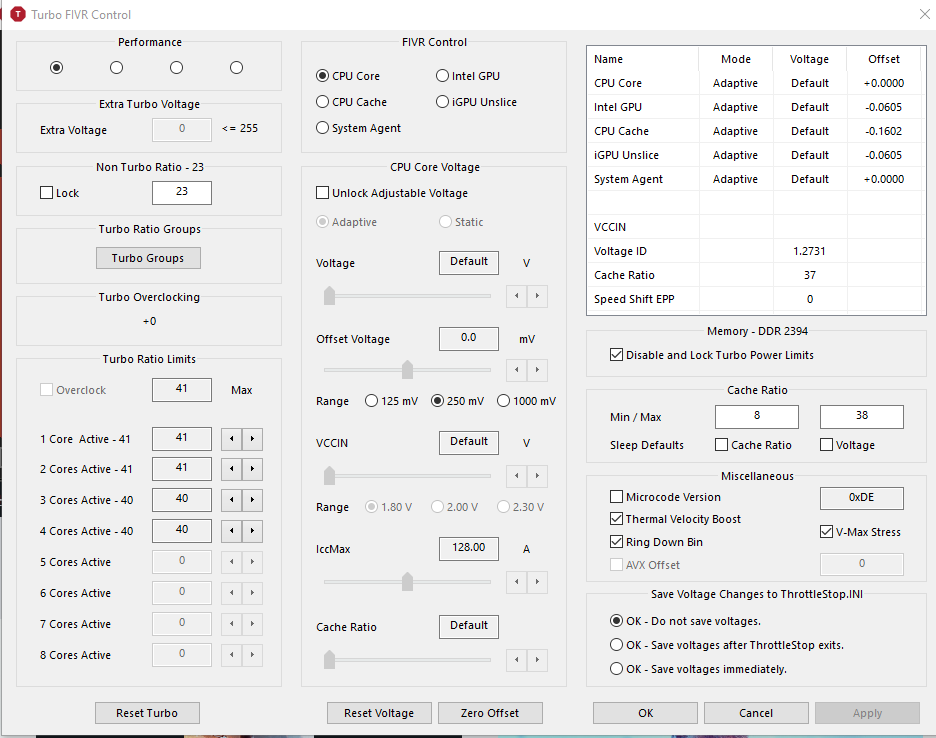
Task: Select CPU Core in FIVR Control
Action: coord(348,76)
